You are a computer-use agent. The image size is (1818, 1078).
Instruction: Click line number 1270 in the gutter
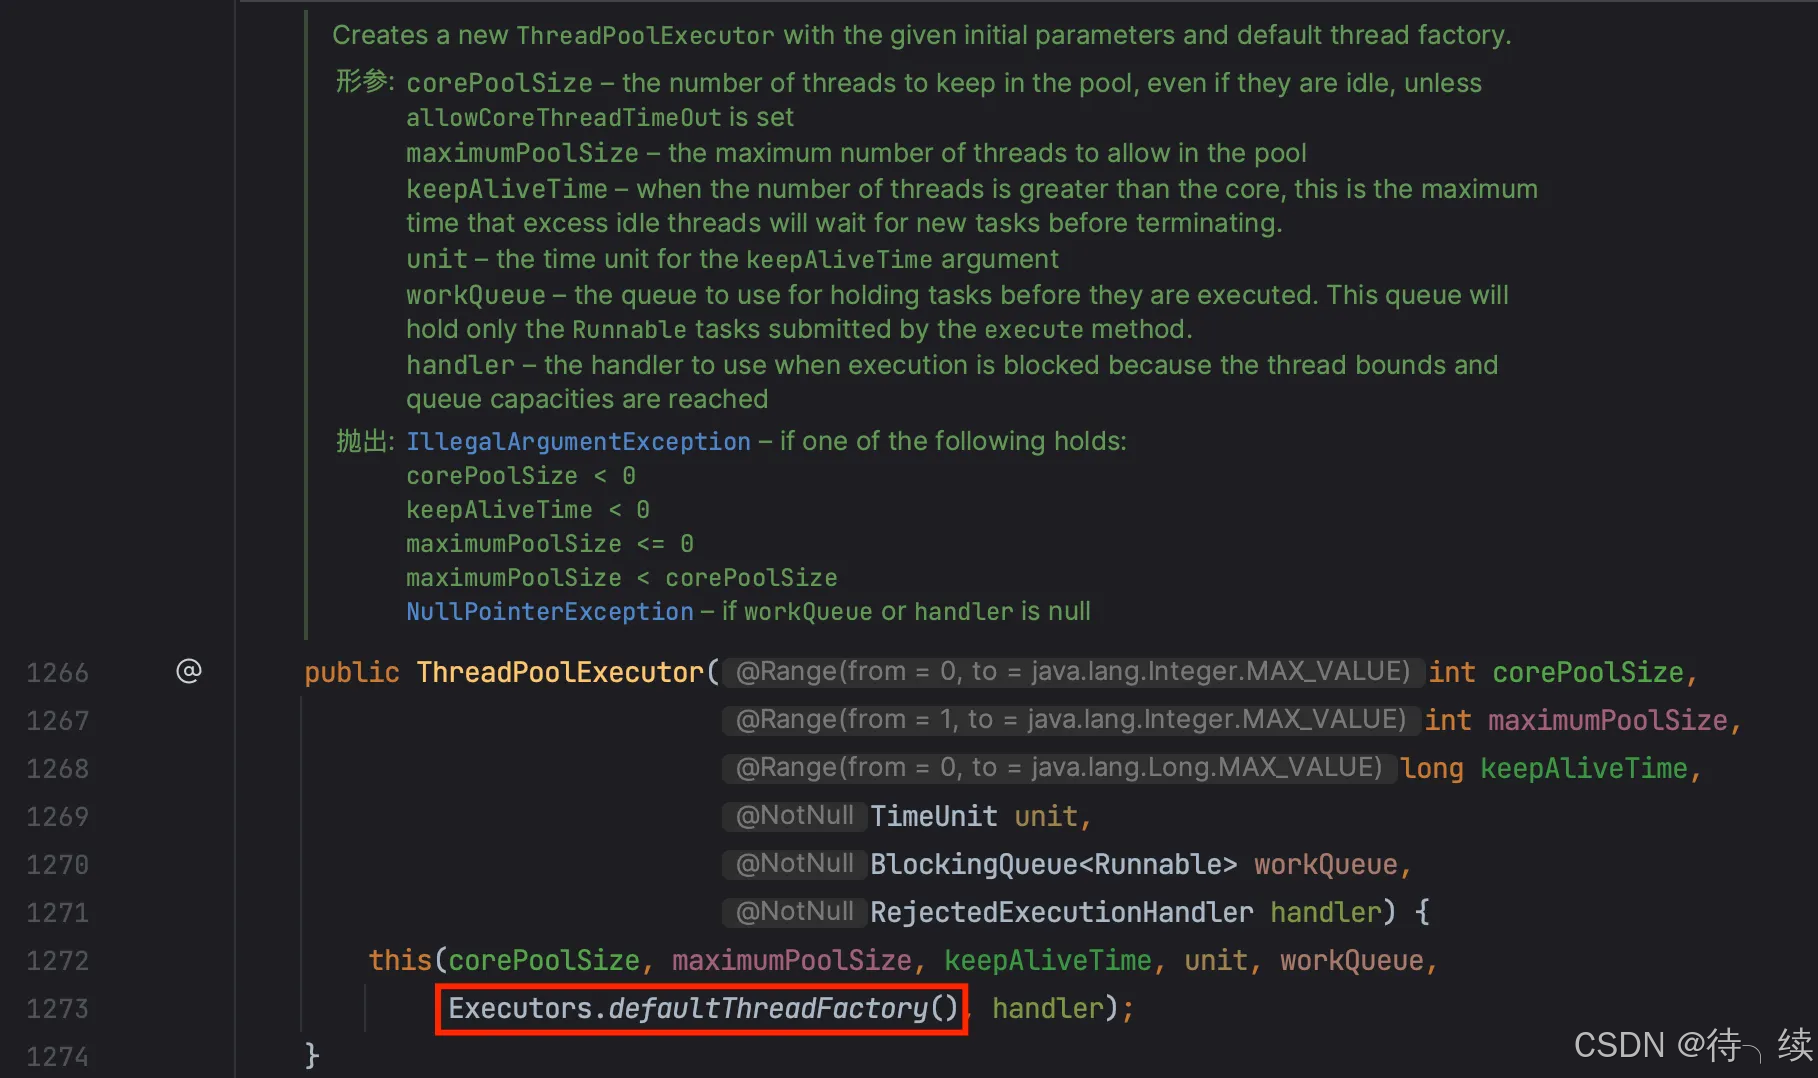57,865
